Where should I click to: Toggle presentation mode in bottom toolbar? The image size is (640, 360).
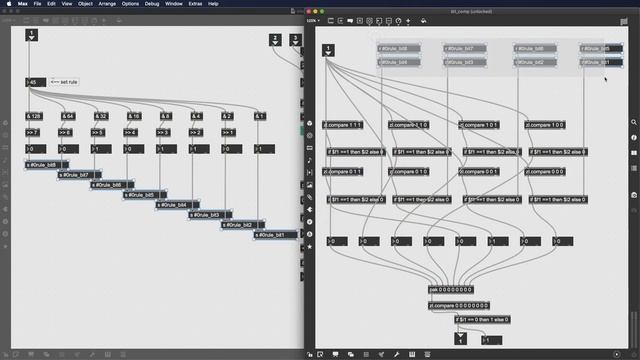point(336,354)
